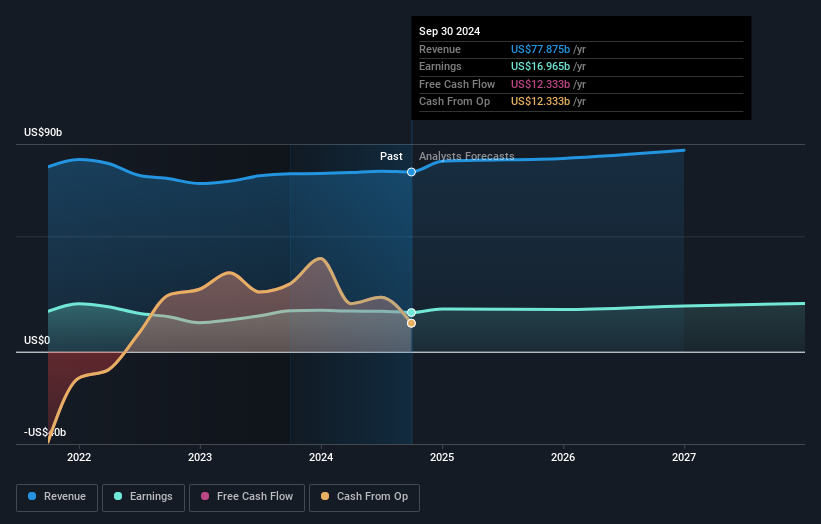Viewport: 821px width, 524px height.
Task: Click the US$0 y-axis label
Action: pos(37,341)
